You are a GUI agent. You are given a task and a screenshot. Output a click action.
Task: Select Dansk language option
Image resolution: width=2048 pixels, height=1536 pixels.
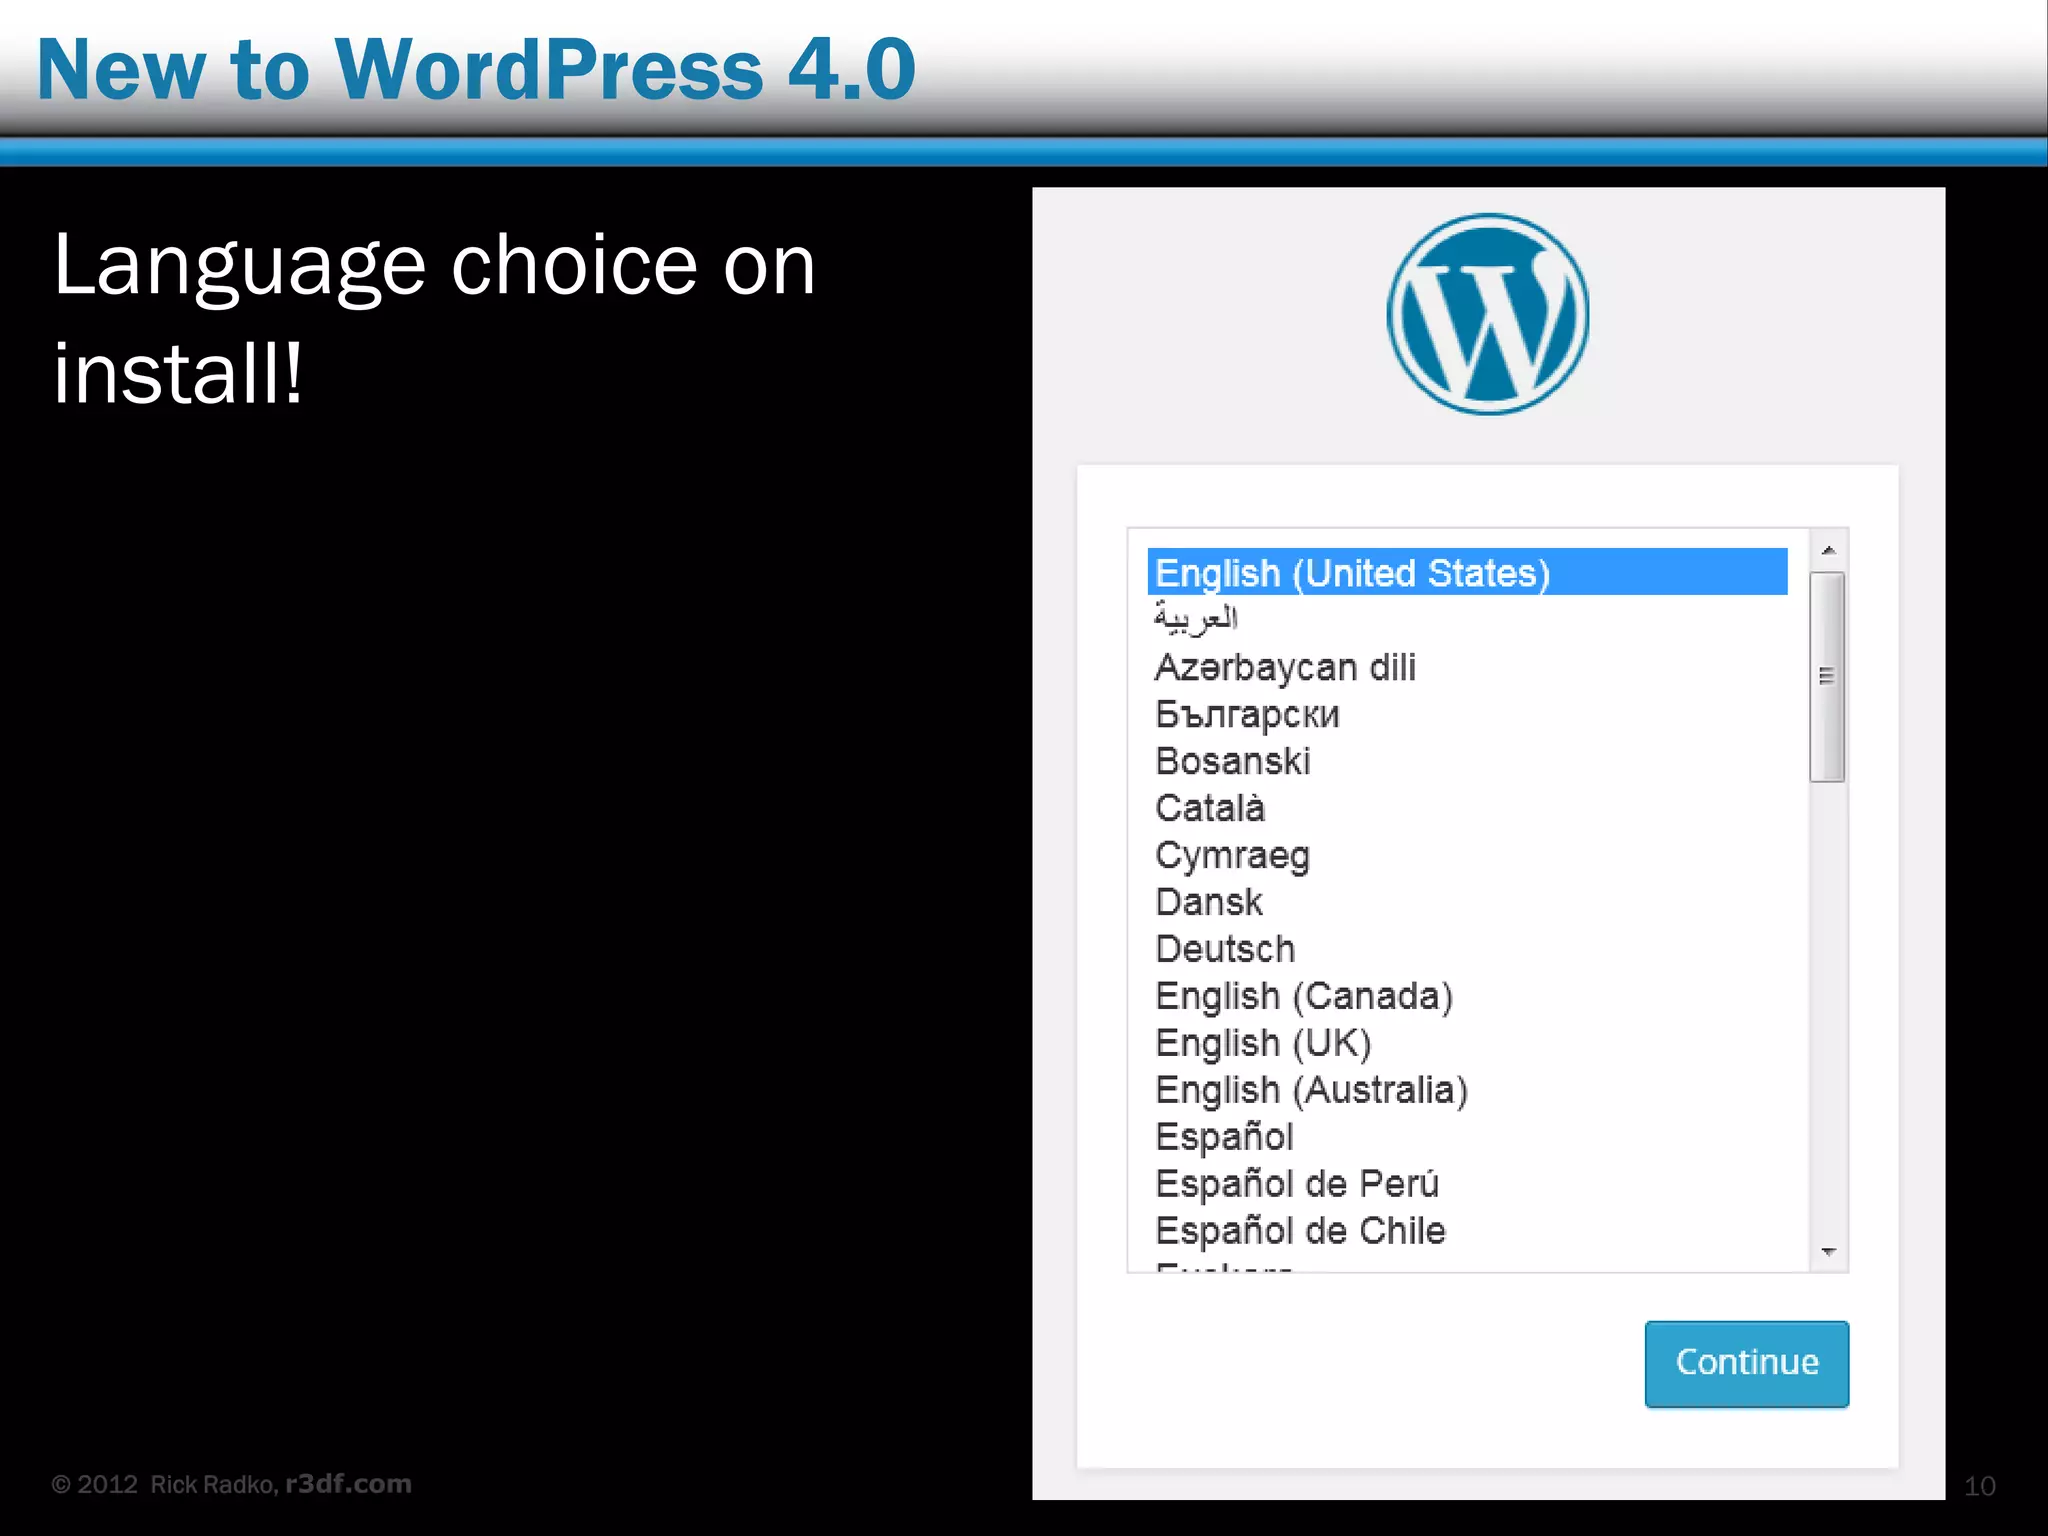(1467, 901)
